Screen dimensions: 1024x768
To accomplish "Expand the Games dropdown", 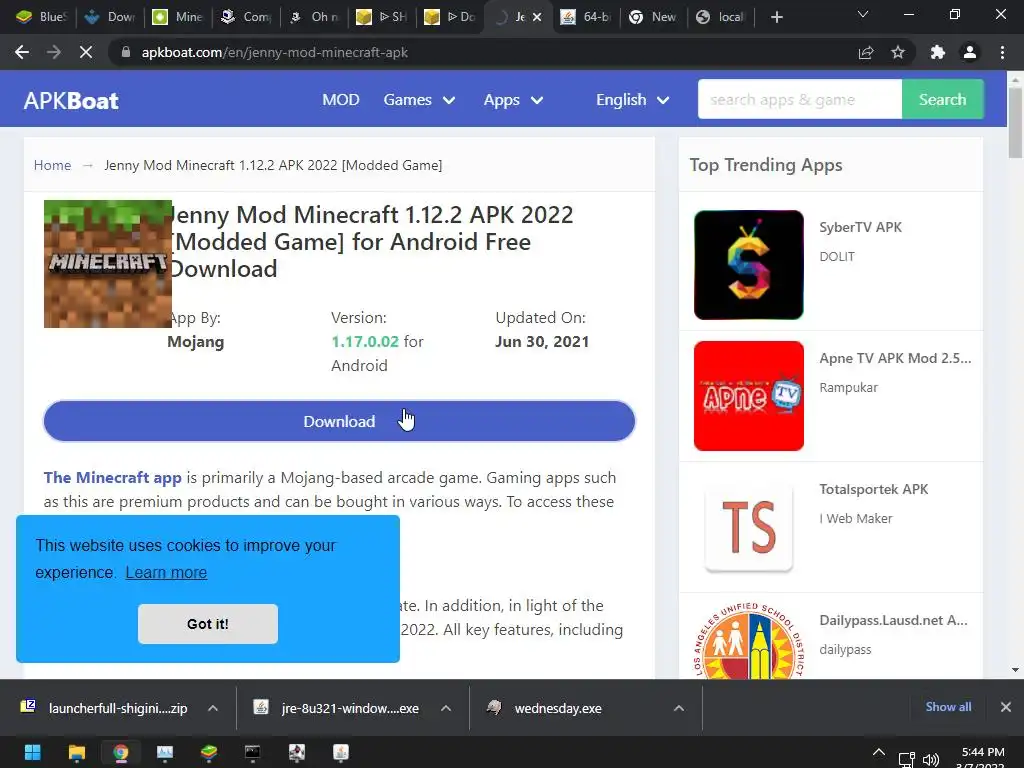I will pos(419,100).
